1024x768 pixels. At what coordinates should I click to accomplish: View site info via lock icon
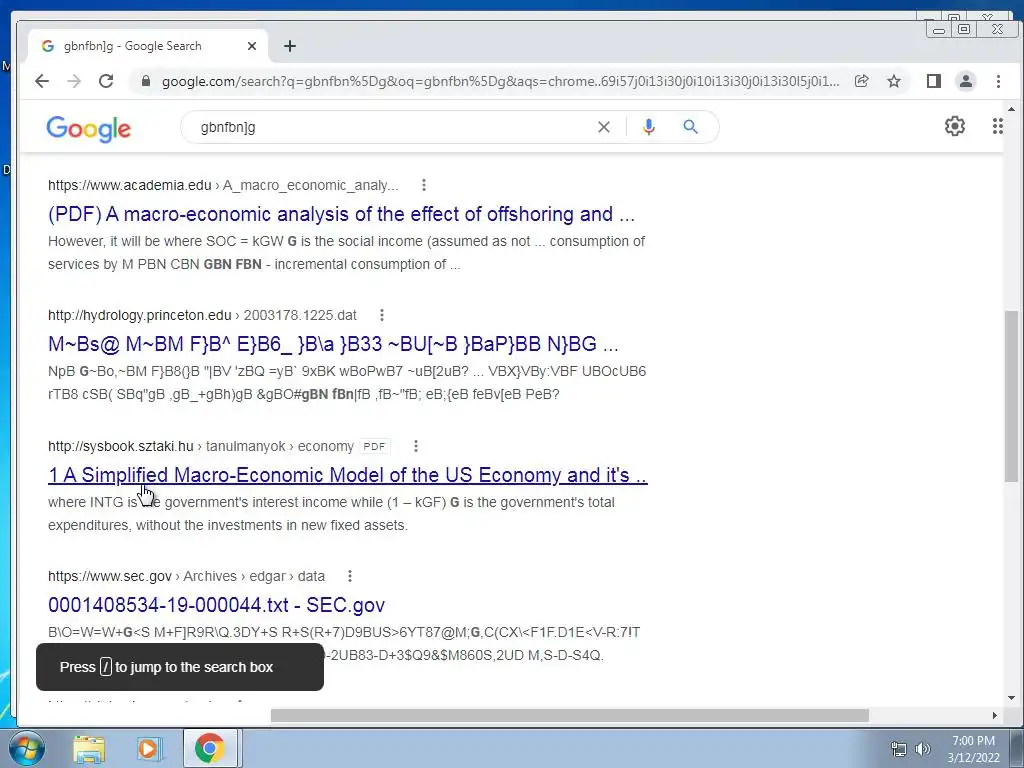pyautogui.click(x=146, y=81)
